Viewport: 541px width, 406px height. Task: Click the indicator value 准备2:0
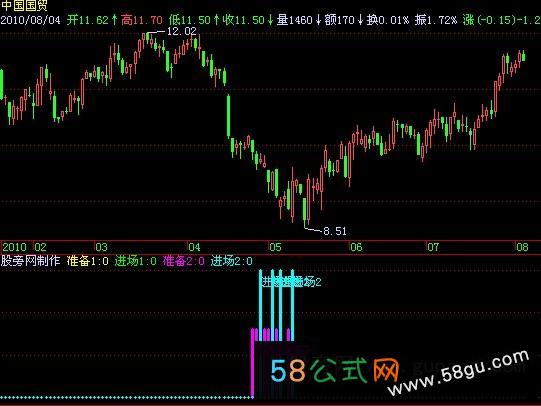(184, 261)
